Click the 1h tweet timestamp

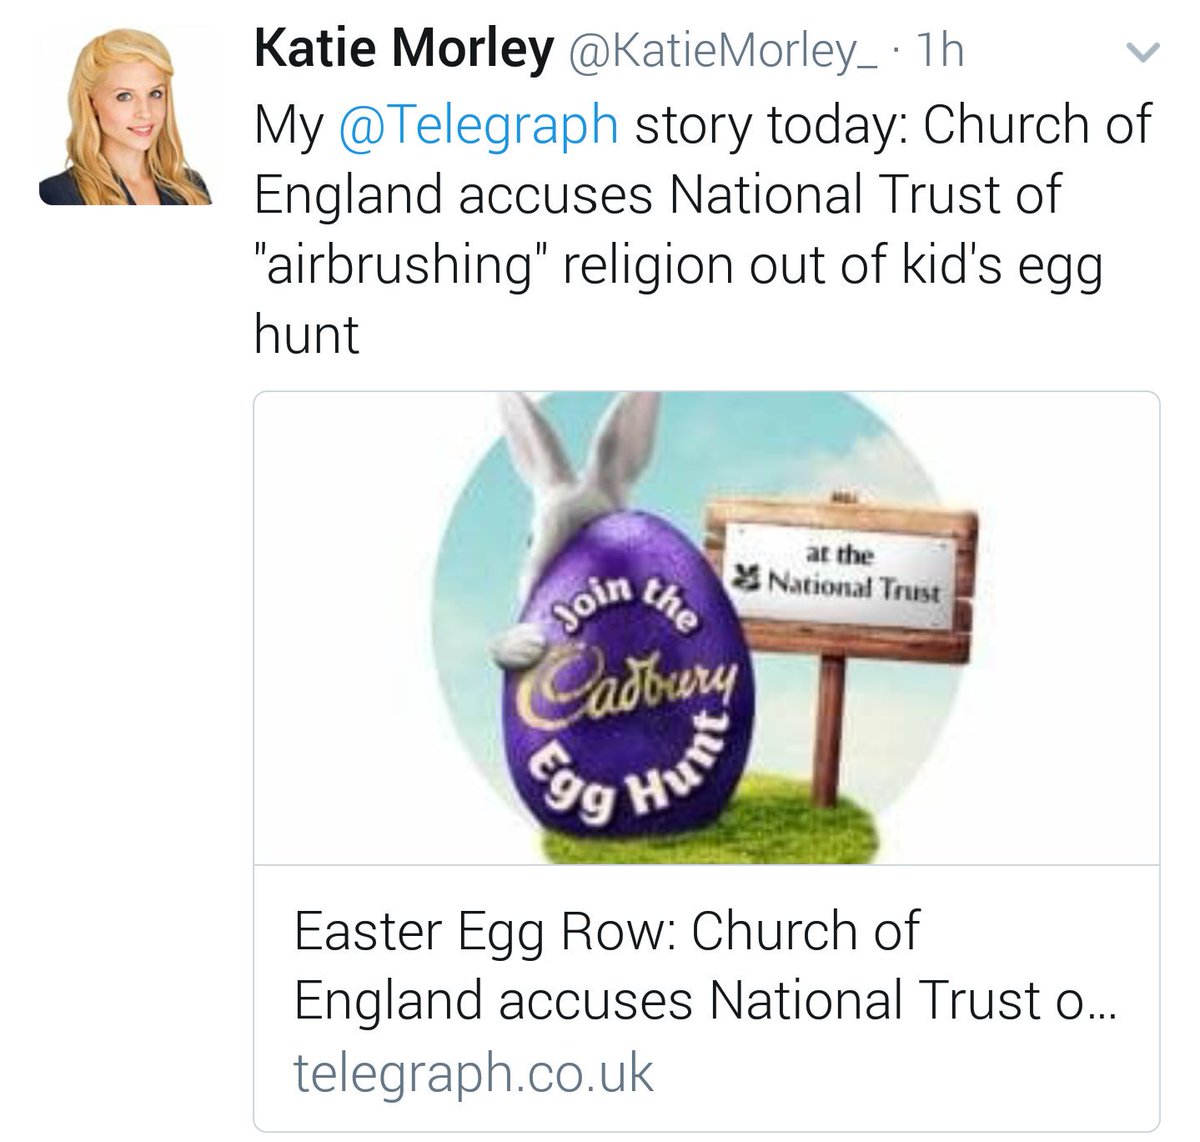tap(939, 51)
